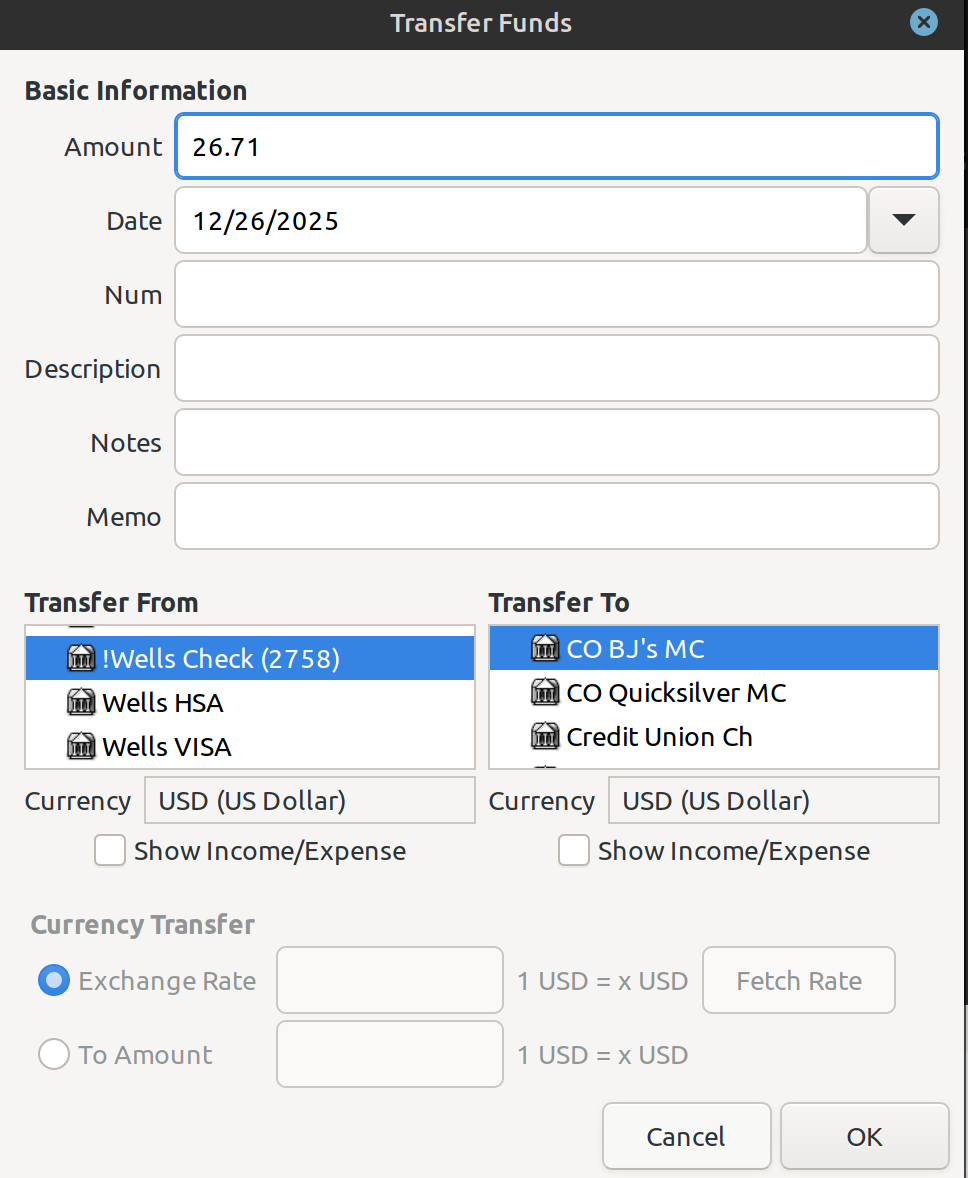The height and width of the screenshot is (1178, 968).
Task: Click the bank icon beside CO Quicksilver MC
Action: 545,693
